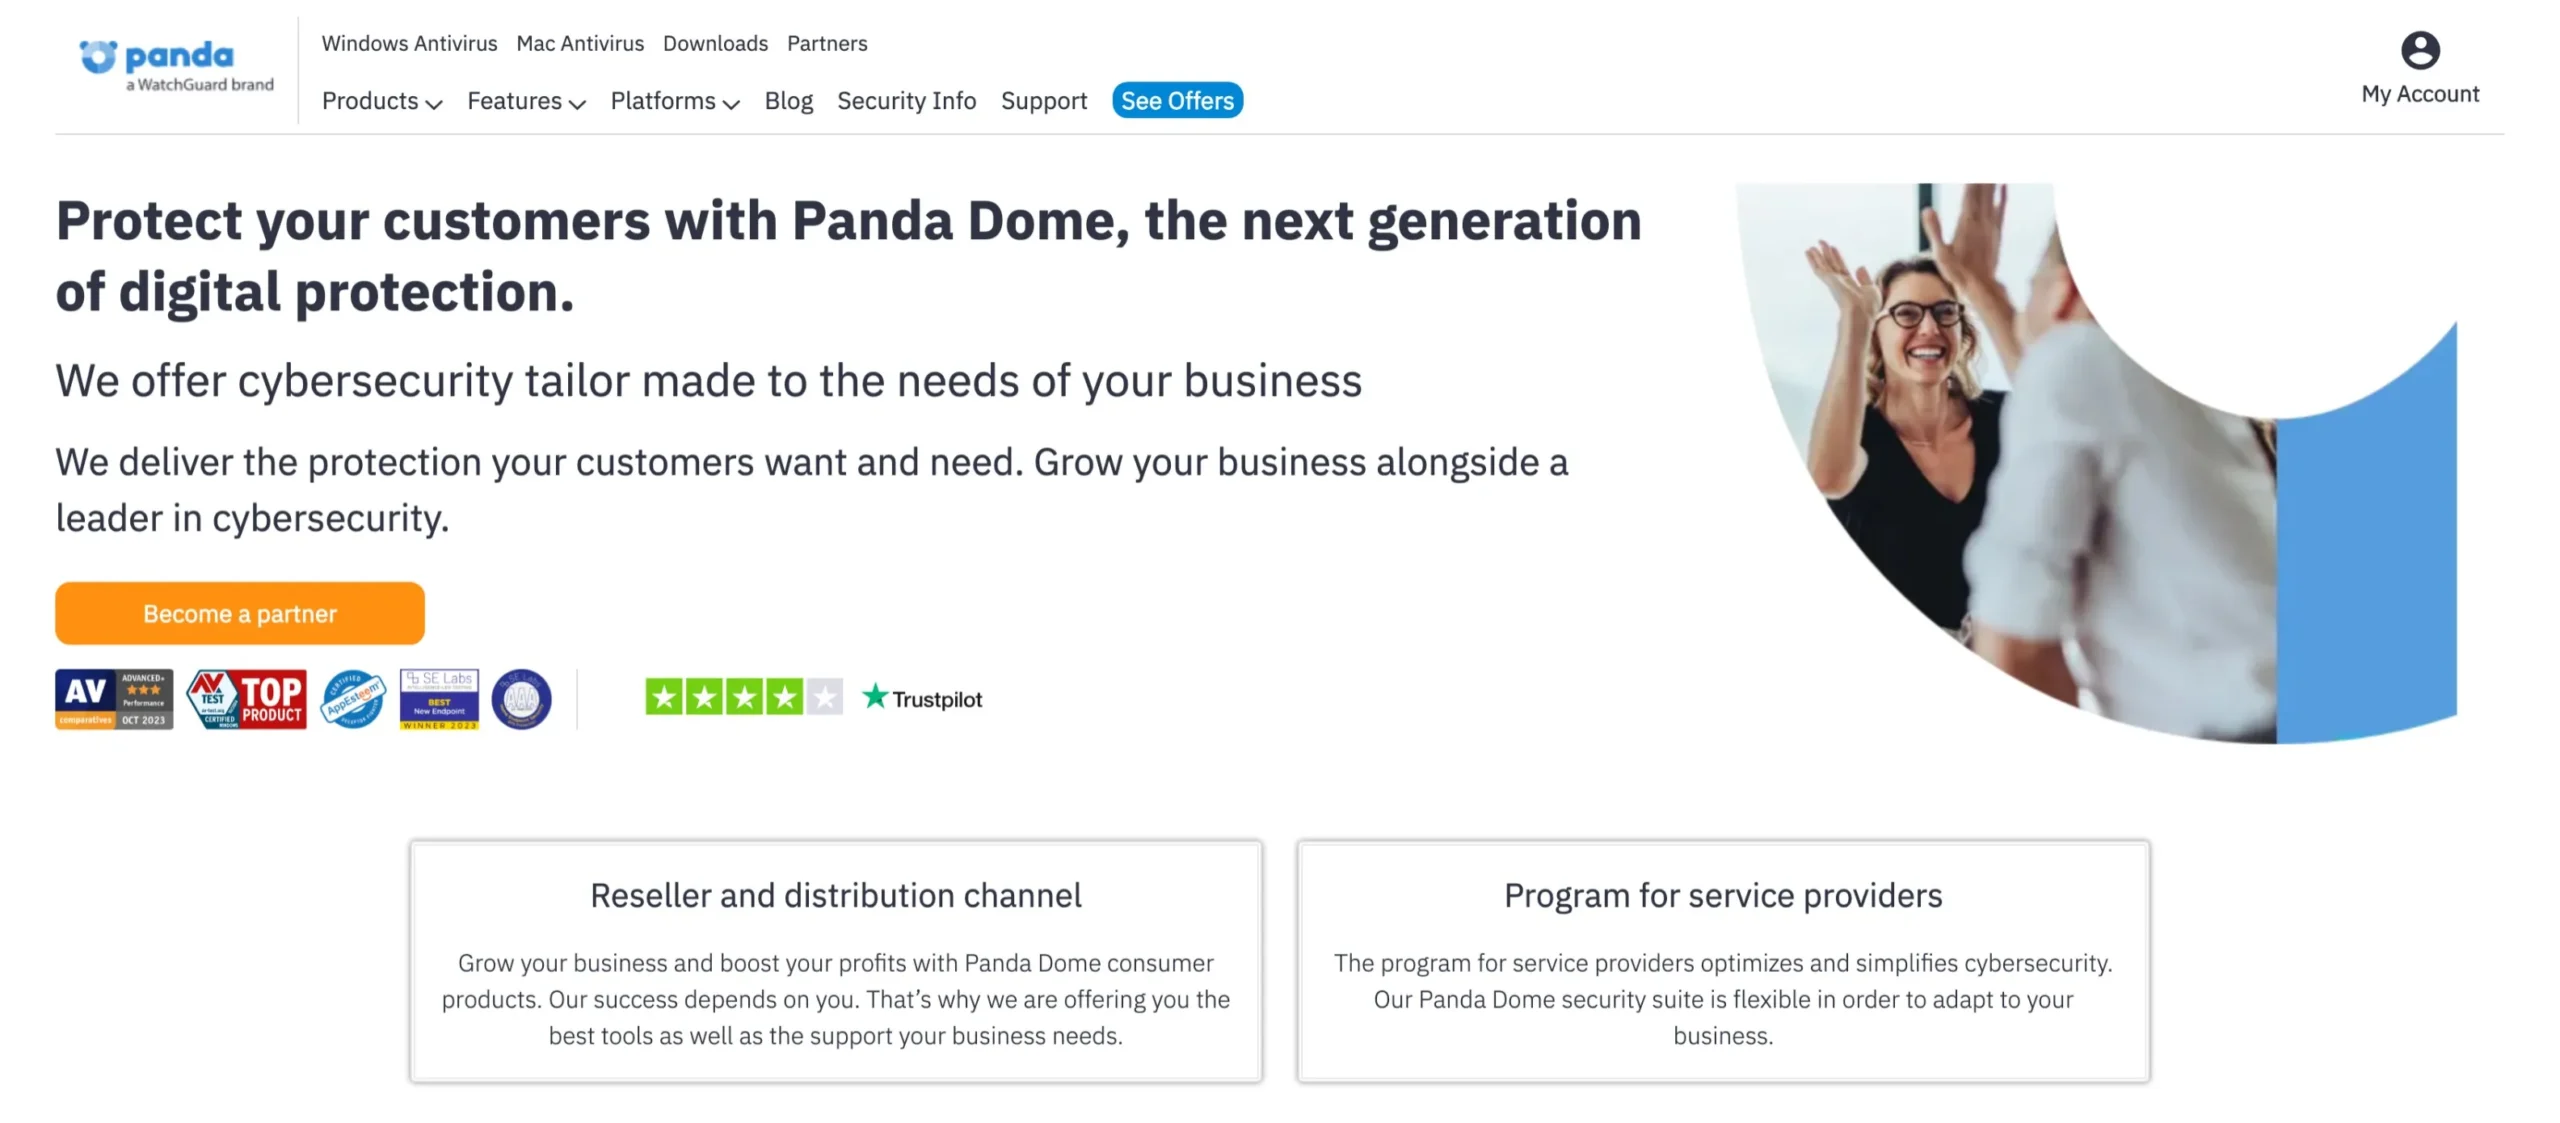Expand the Platforms dropdown menu
This screenshot has height=1123, width=2560.
point(675,101)
